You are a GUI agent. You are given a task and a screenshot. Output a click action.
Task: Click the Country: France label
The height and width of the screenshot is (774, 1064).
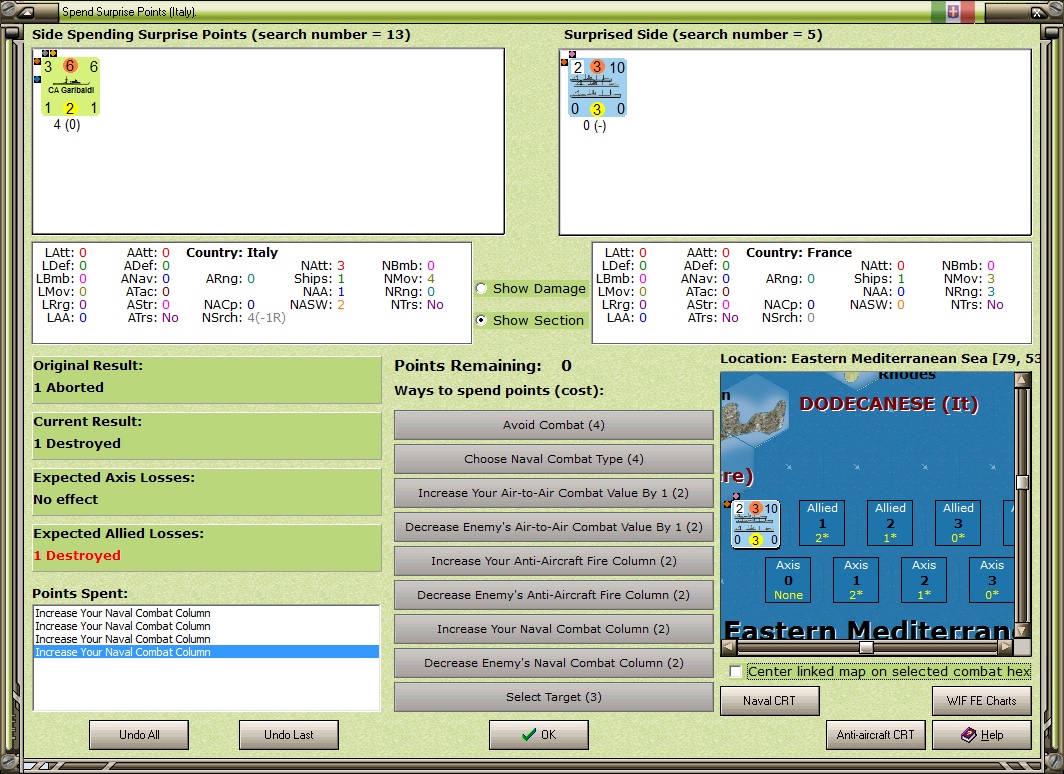tap(799, 252)
